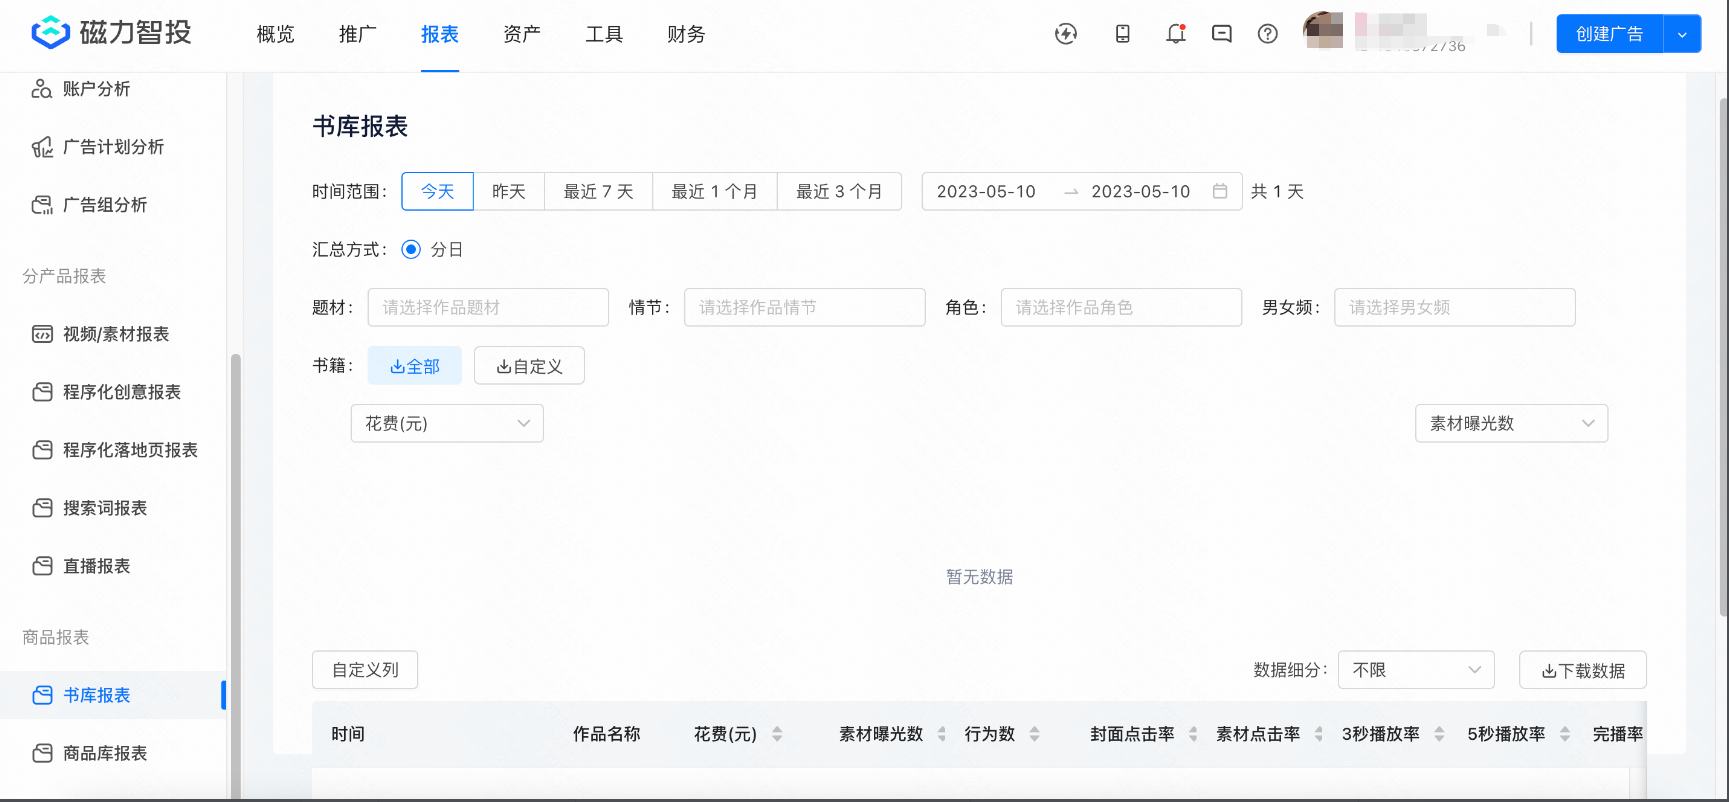Click the 磁力智投 logo
Image resolution: width=1729 pixels, height=802 pixels.
tap(111, 33)
